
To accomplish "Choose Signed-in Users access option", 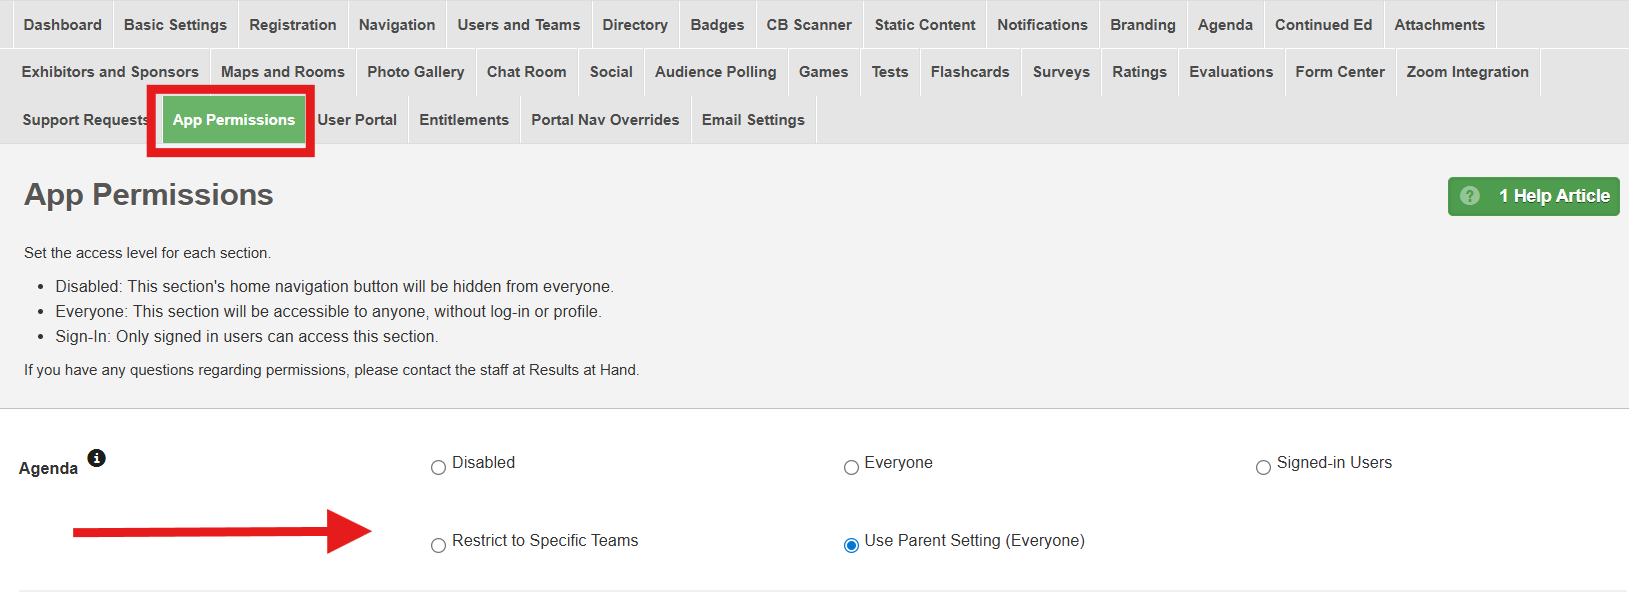I will pos(1263,467).
